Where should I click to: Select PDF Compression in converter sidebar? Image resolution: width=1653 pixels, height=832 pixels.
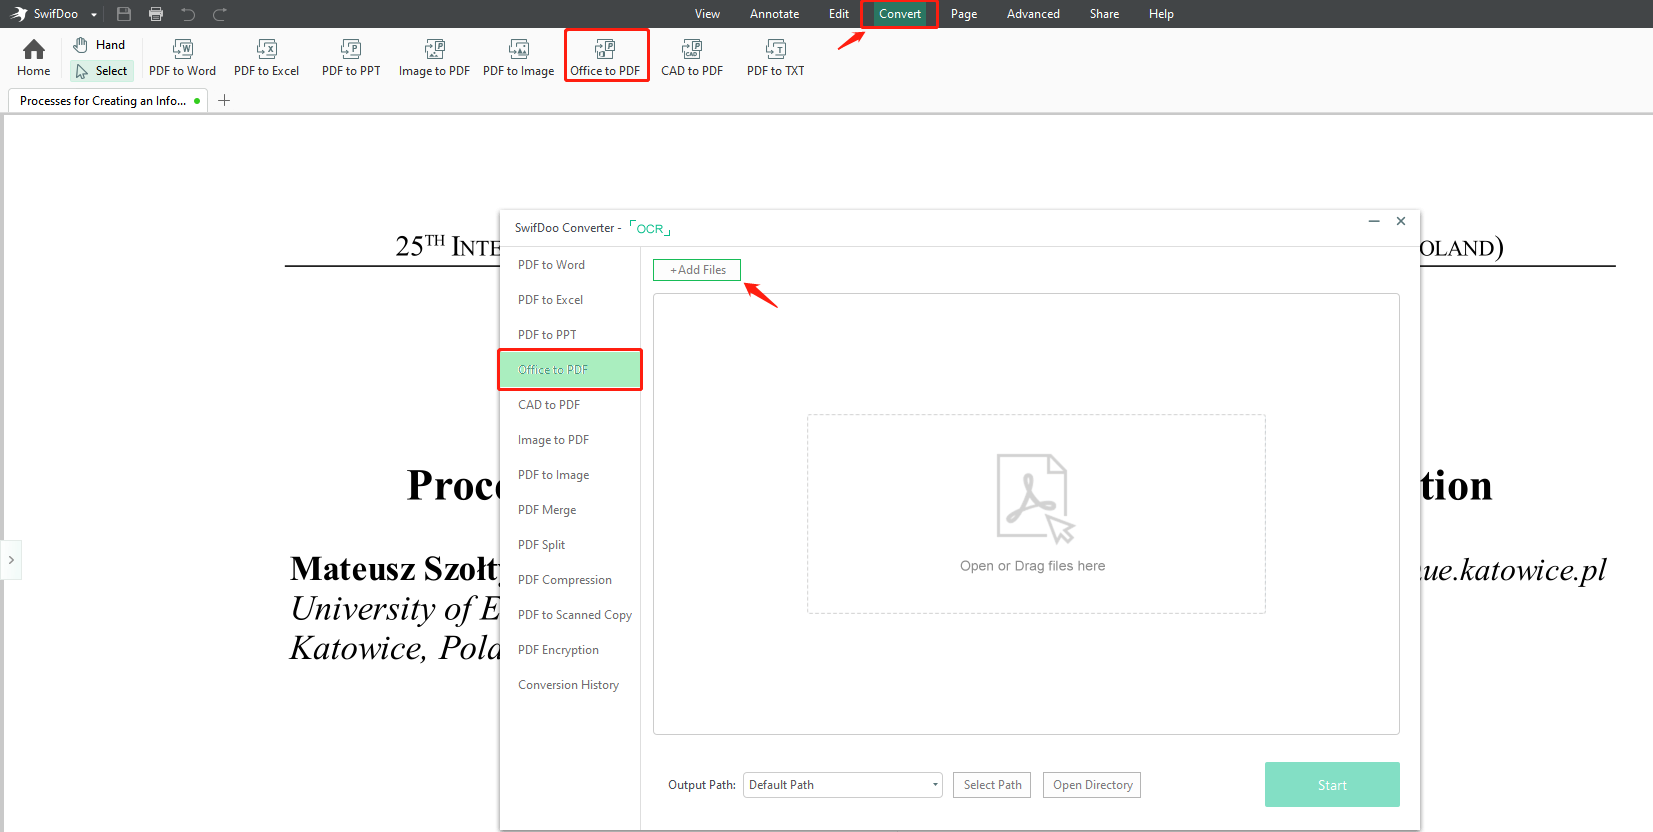(x=570, y=580)
